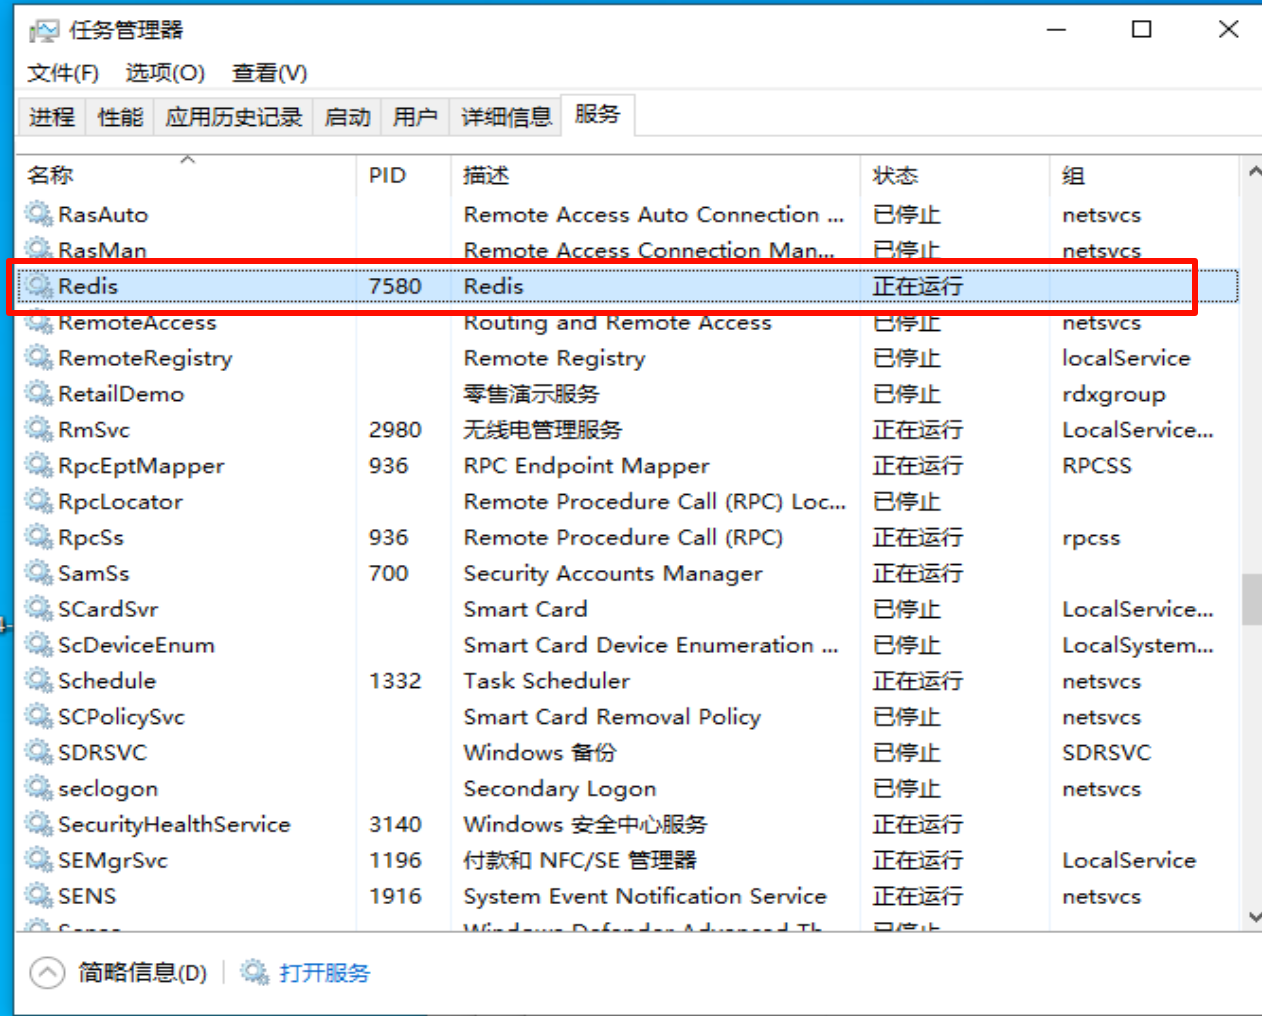Select the seclogon service name
The image size is (1262, 1016).
pos(108,789)
